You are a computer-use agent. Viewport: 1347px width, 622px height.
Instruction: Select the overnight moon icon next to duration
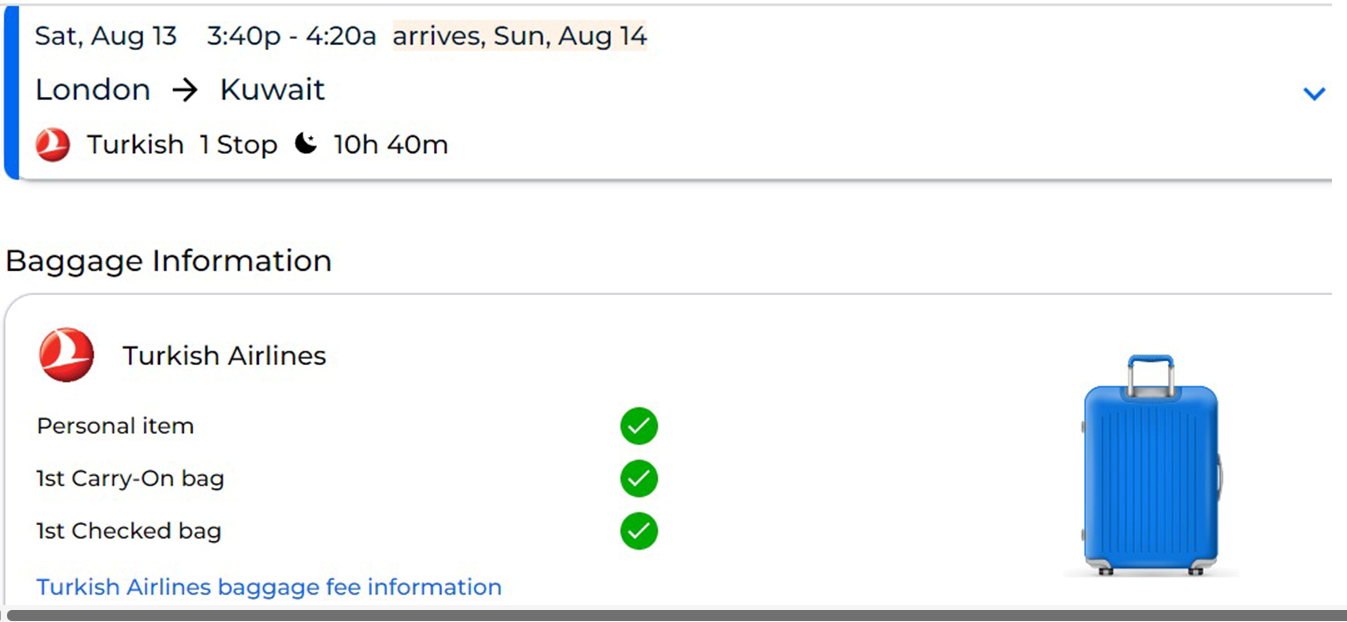point(306,143)
